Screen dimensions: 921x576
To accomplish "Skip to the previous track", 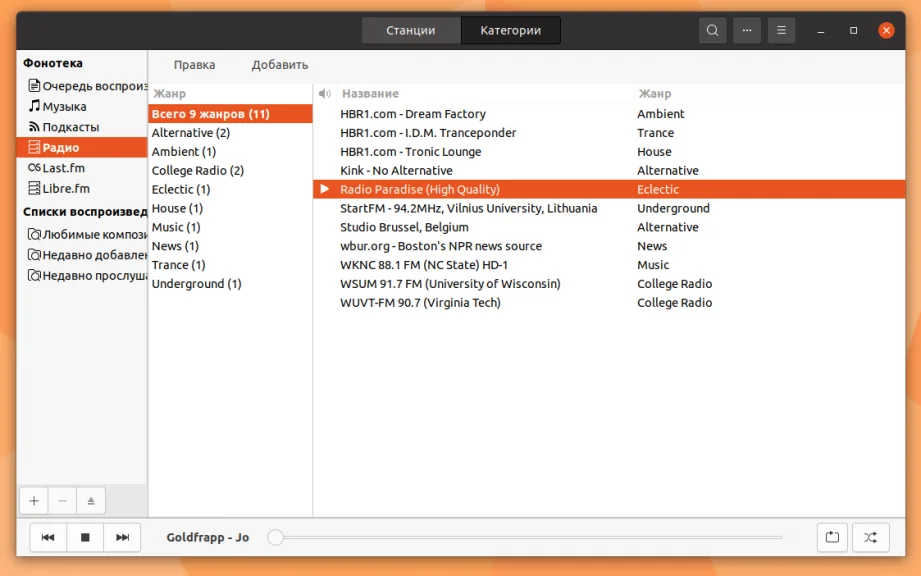I will click(x=48, y=538).
